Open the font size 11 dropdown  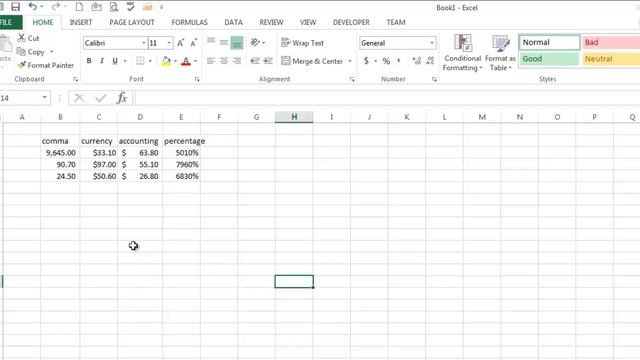click(x=169, y=43)
